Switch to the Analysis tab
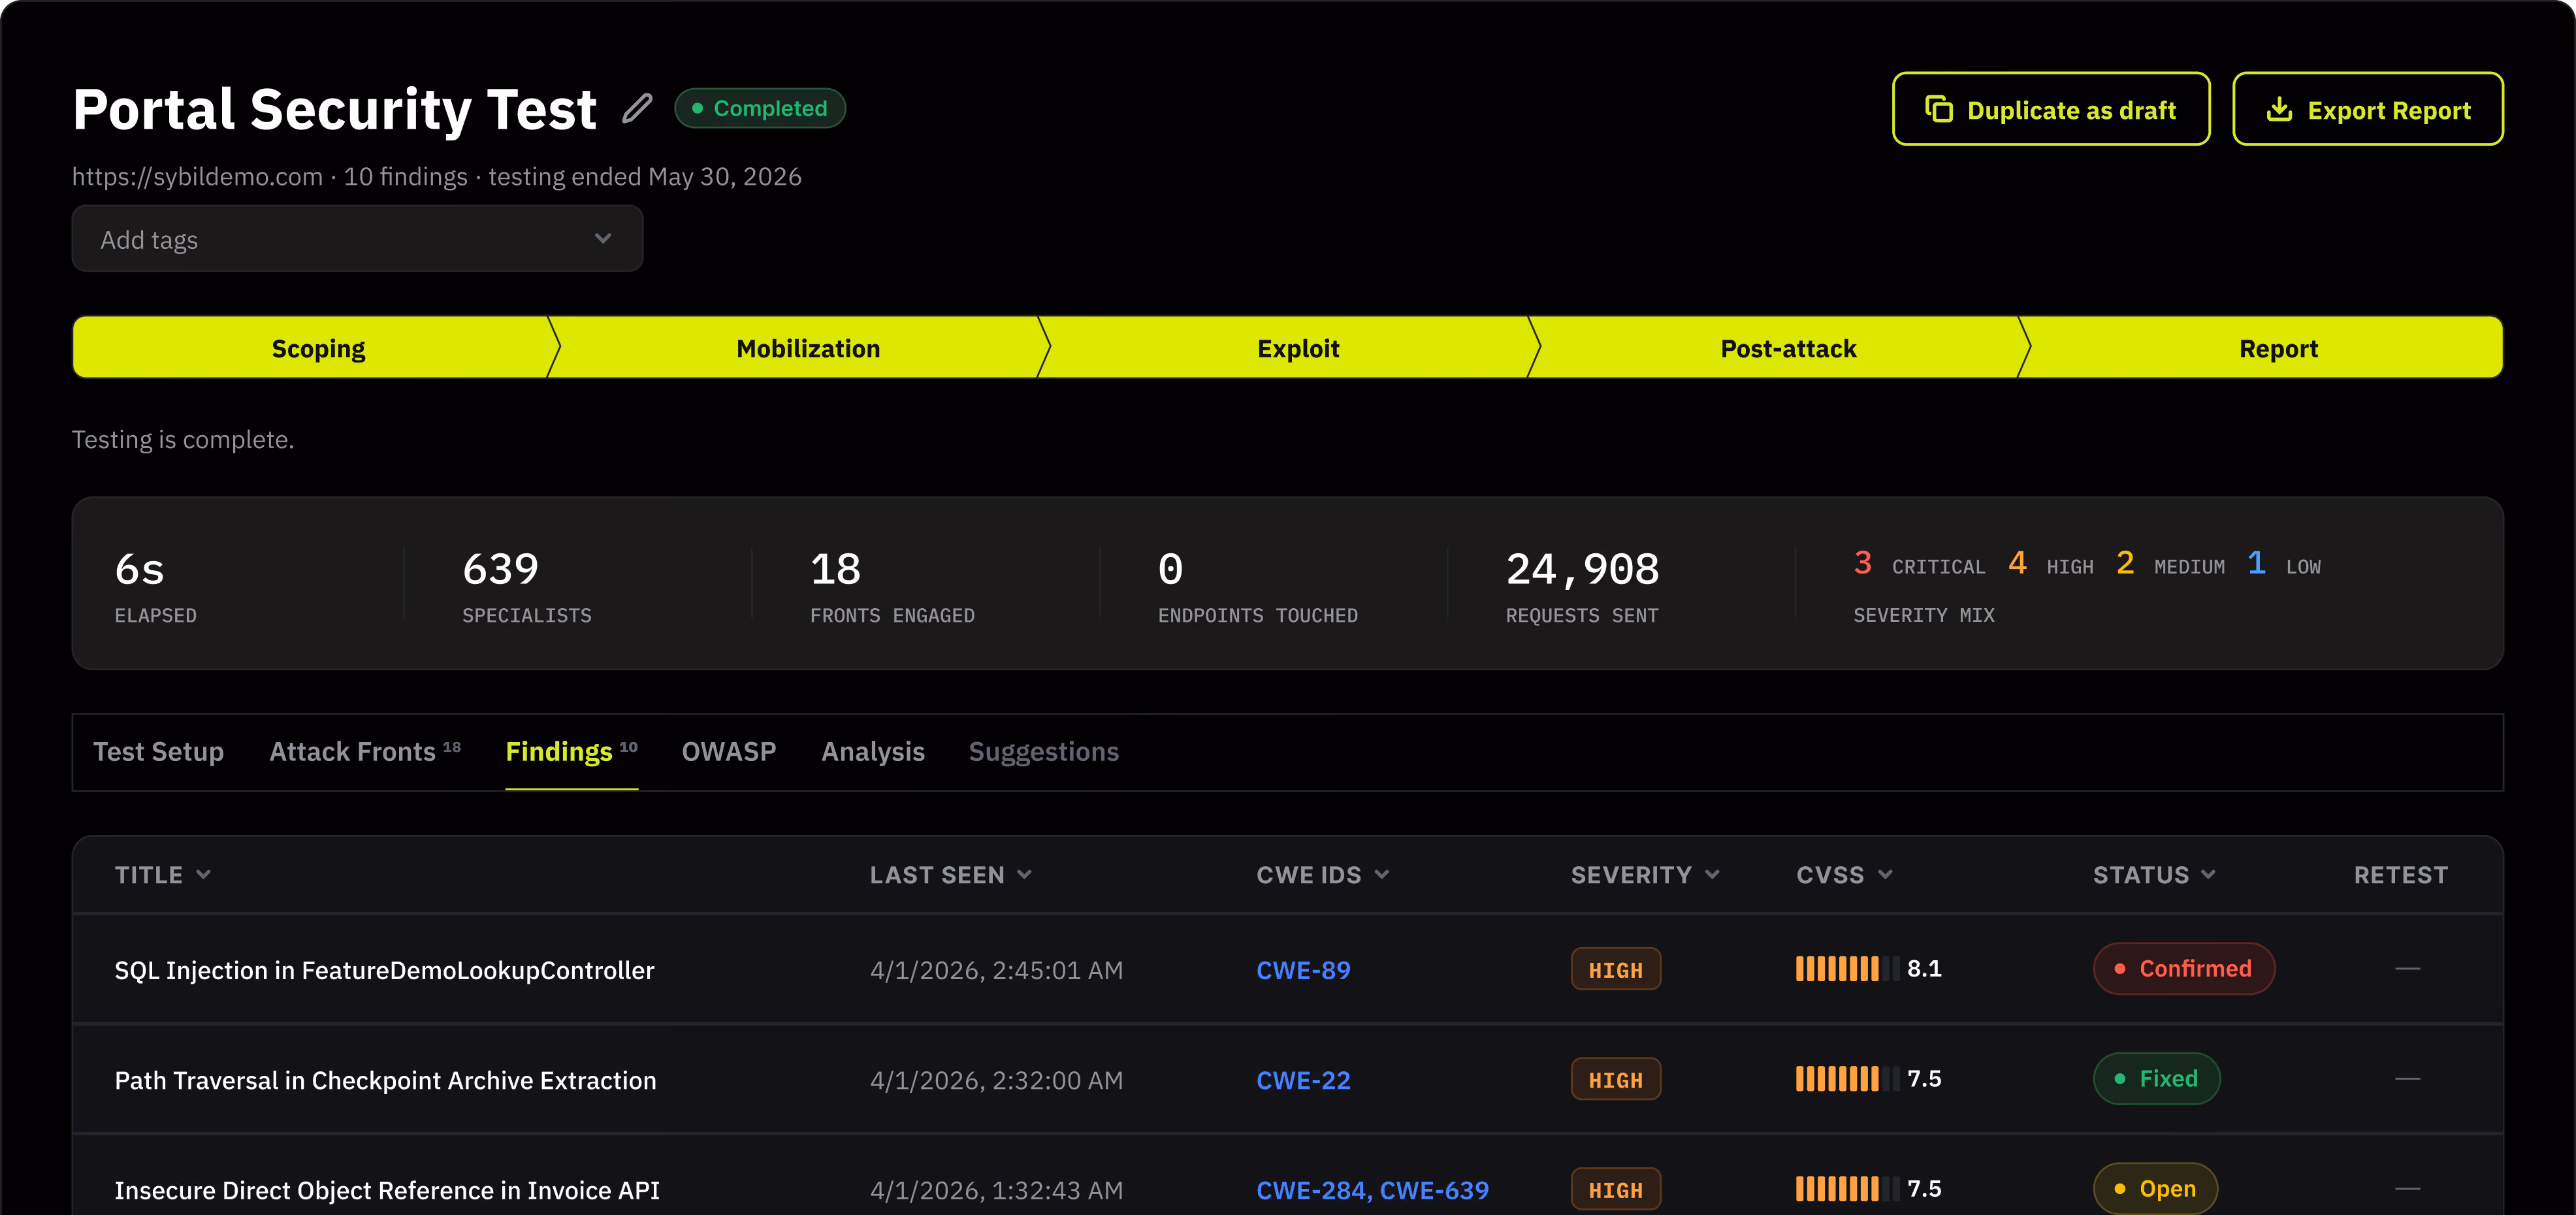Screen dimensions: 2576x1215 (x=872, y=751)
